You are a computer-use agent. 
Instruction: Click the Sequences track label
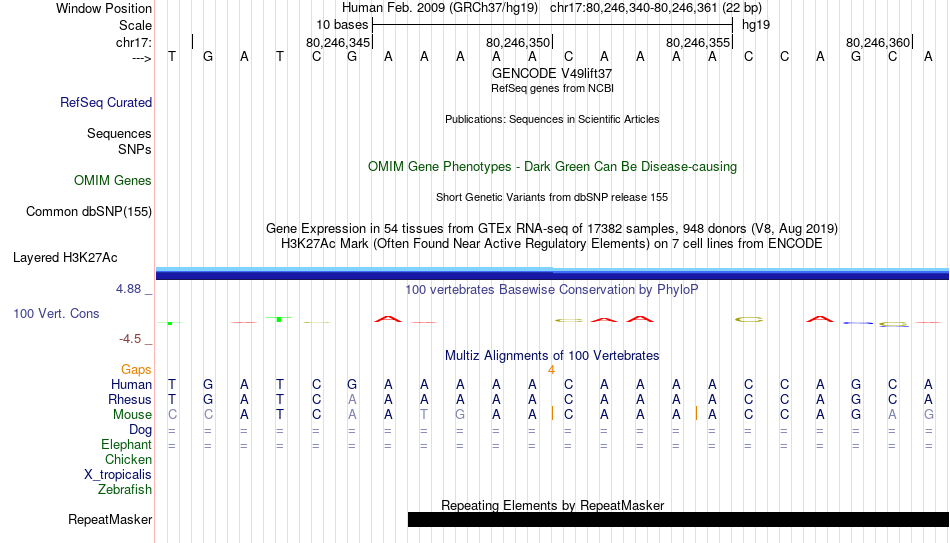tap(119, 133)
